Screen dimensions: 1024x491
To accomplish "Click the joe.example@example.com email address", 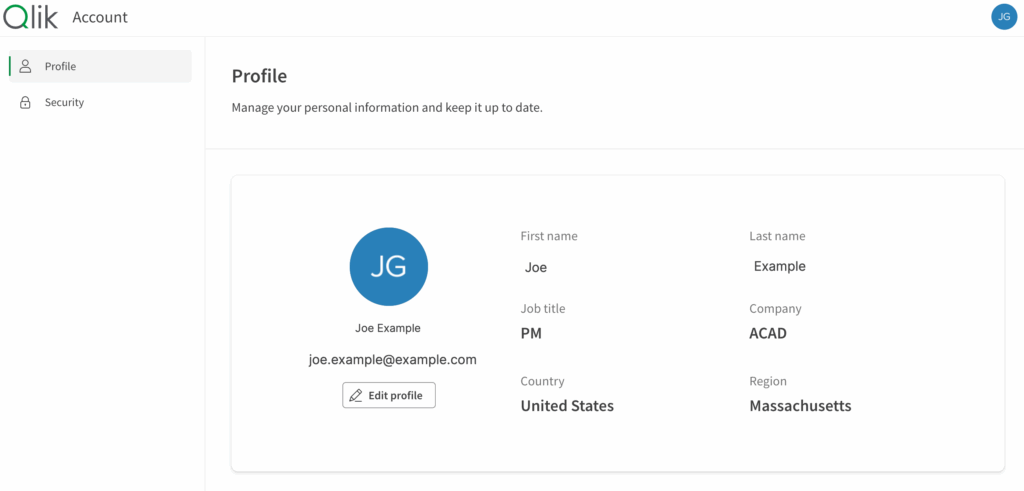I will 392,360.
